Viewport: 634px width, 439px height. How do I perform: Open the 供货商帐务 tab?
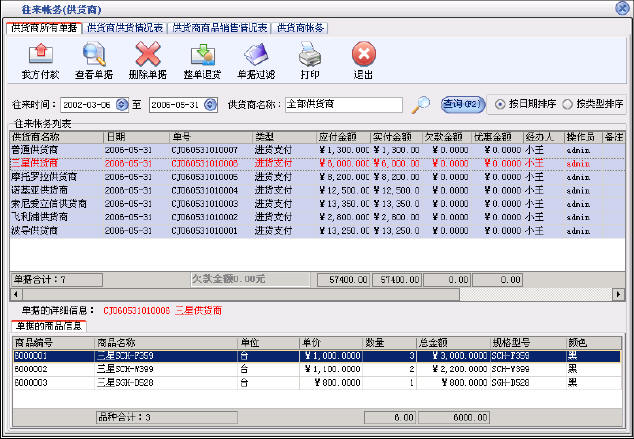(300, 28)
